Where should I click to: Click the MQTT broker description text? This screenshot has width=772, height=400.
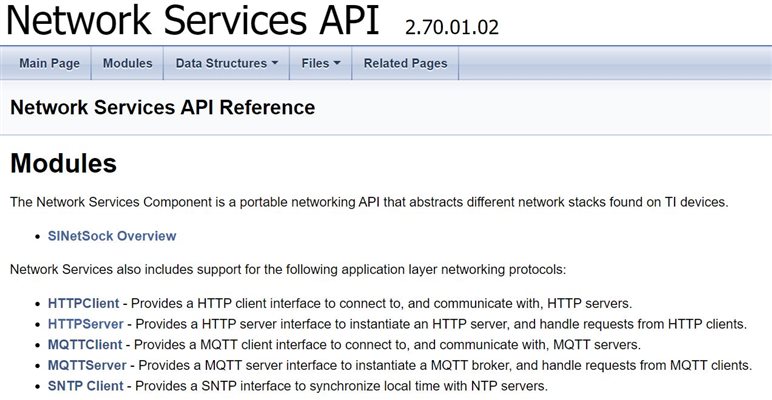pyautogui.click(x=445, y=366)
